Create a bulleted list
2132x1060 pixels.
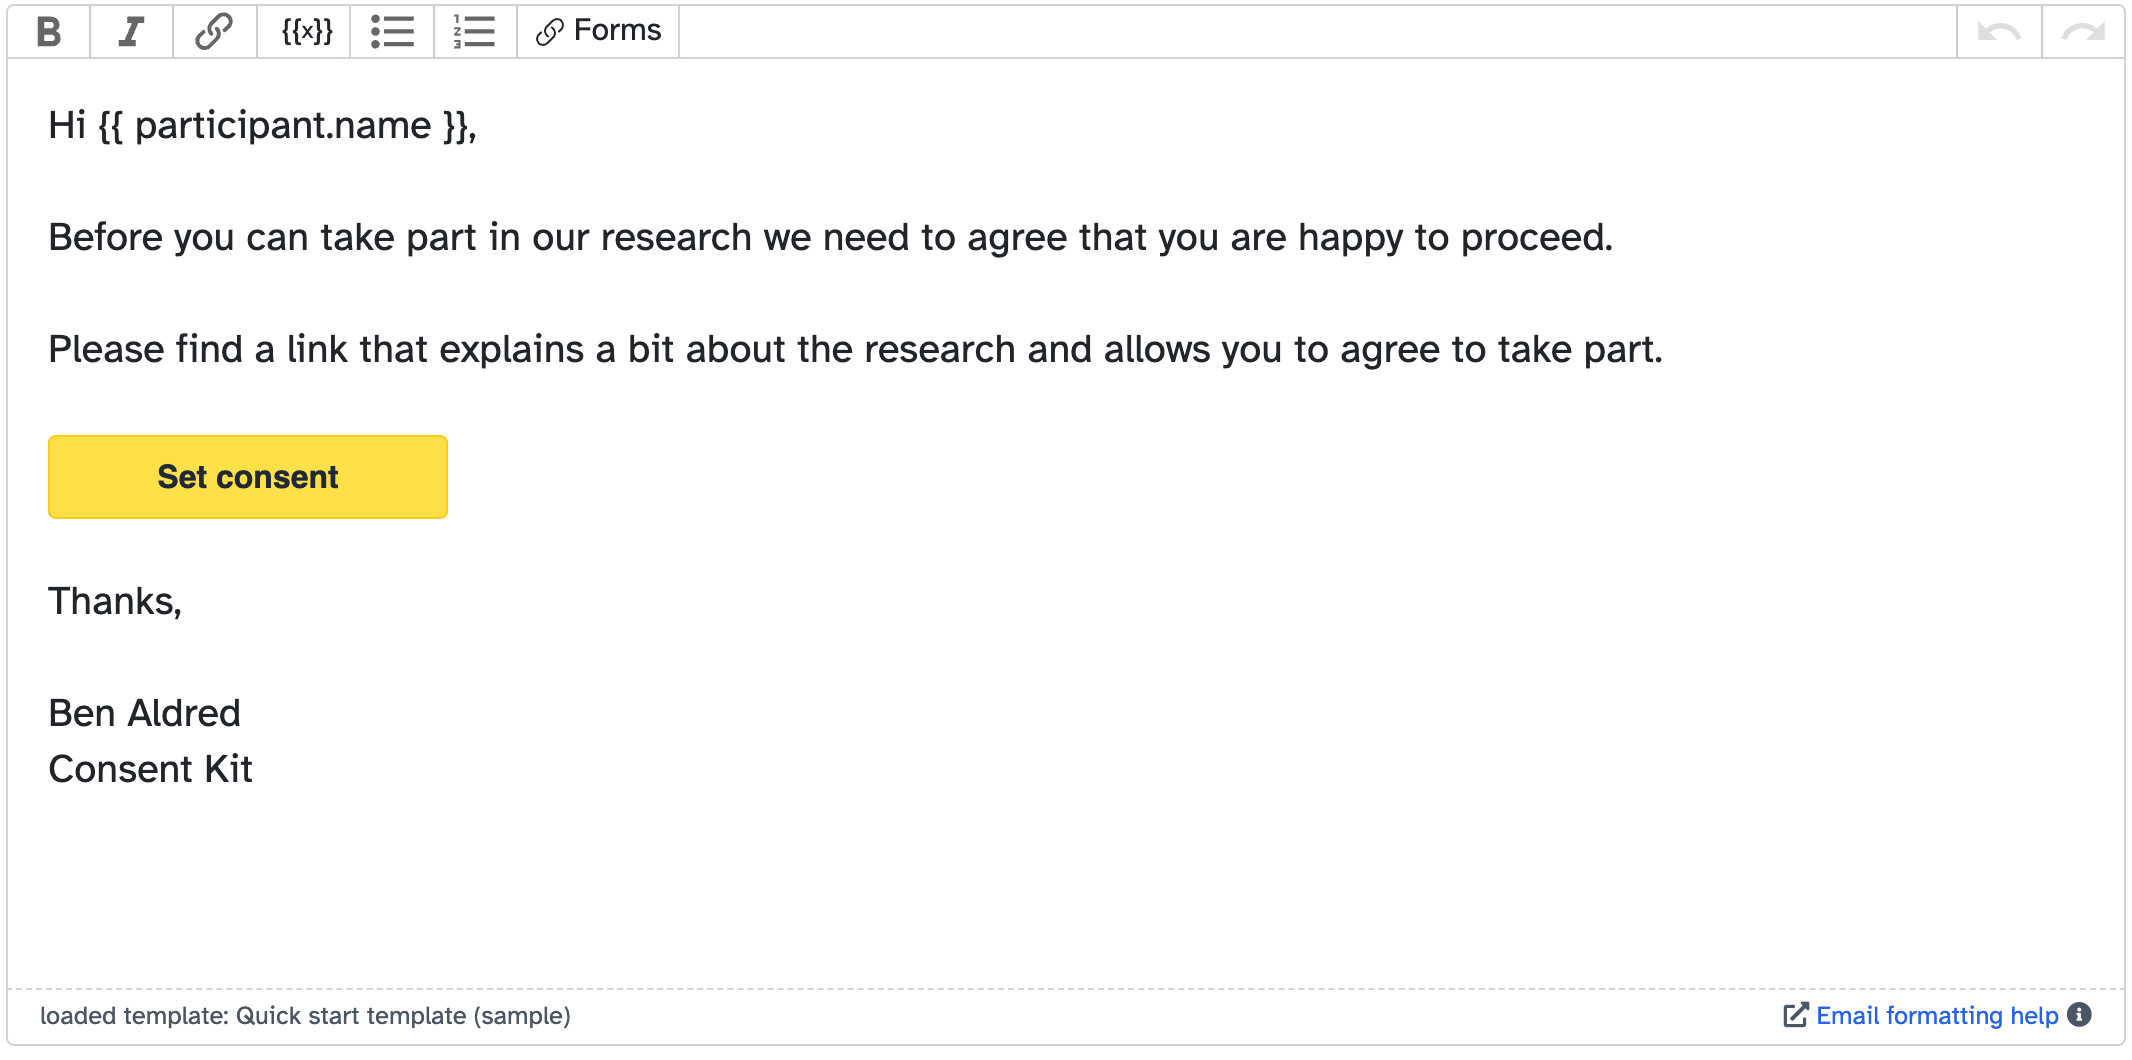point(392,31)
